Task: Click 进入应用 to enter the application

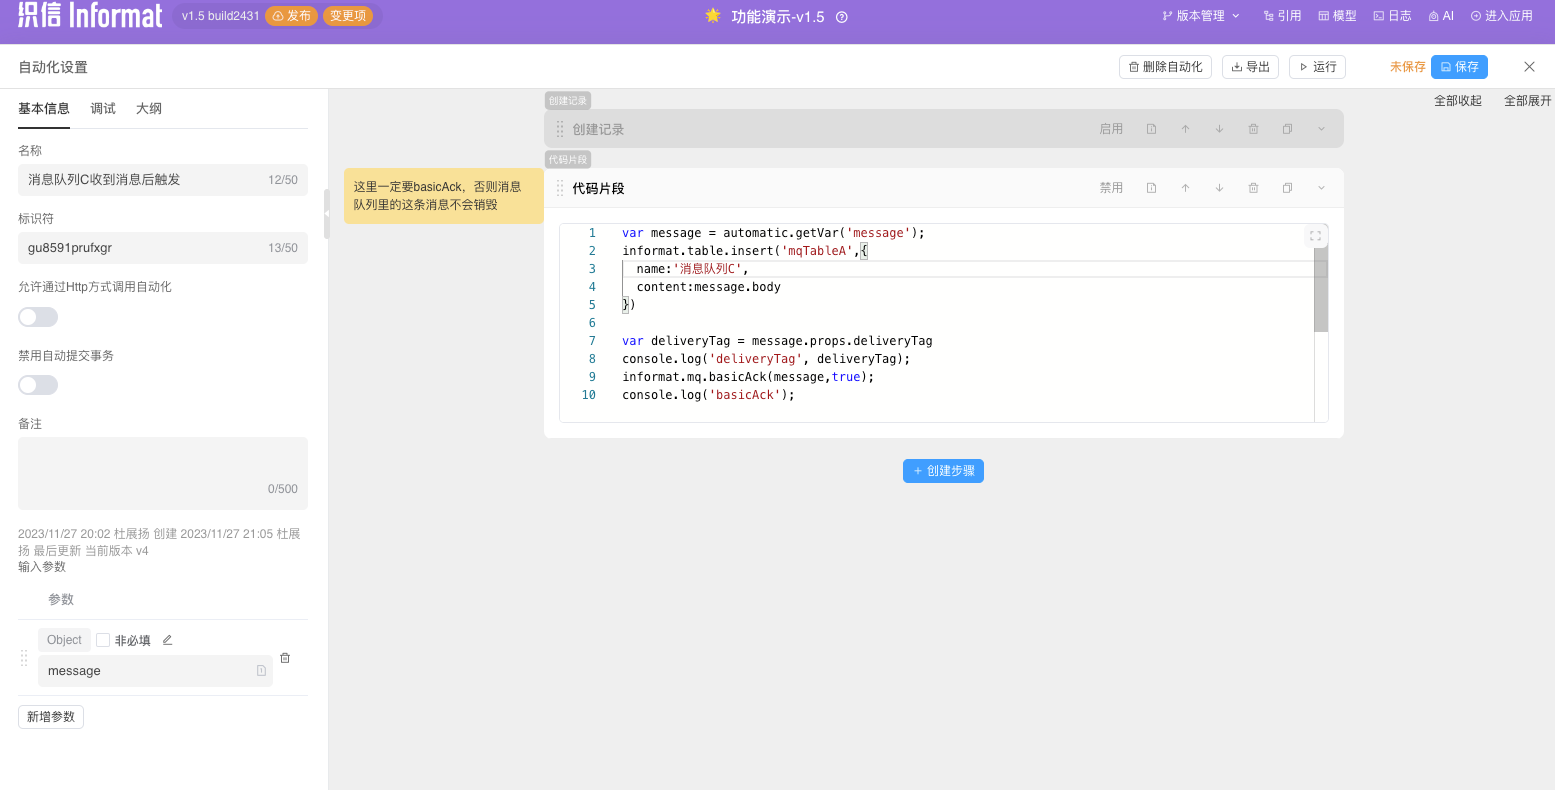Action: tap(1501, 16)
